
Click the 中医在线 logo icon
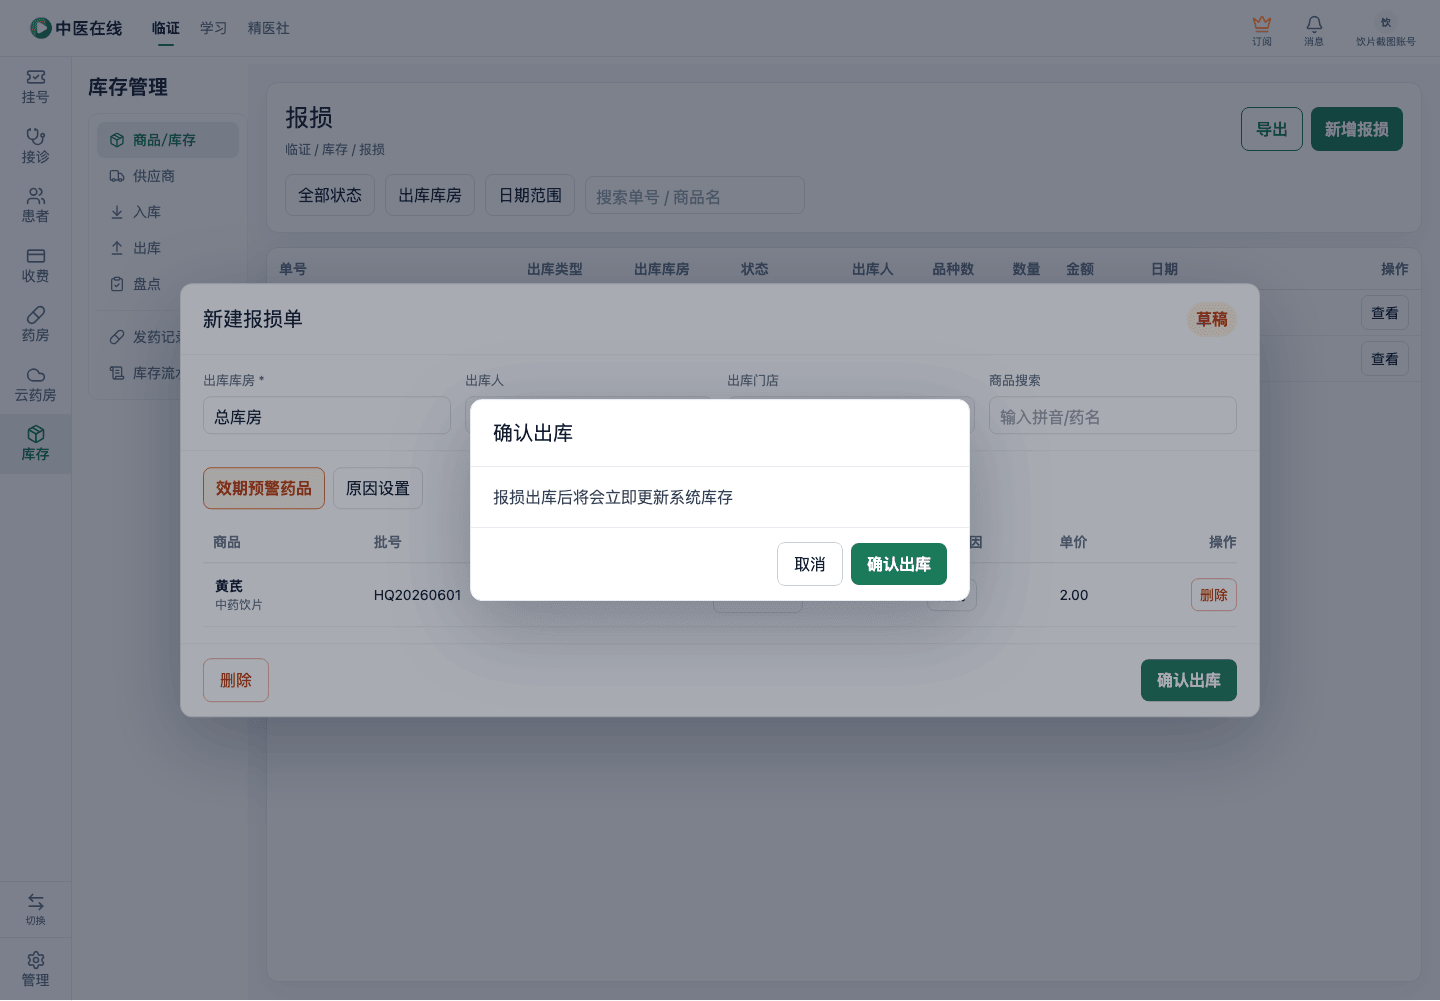click(41, 28)
